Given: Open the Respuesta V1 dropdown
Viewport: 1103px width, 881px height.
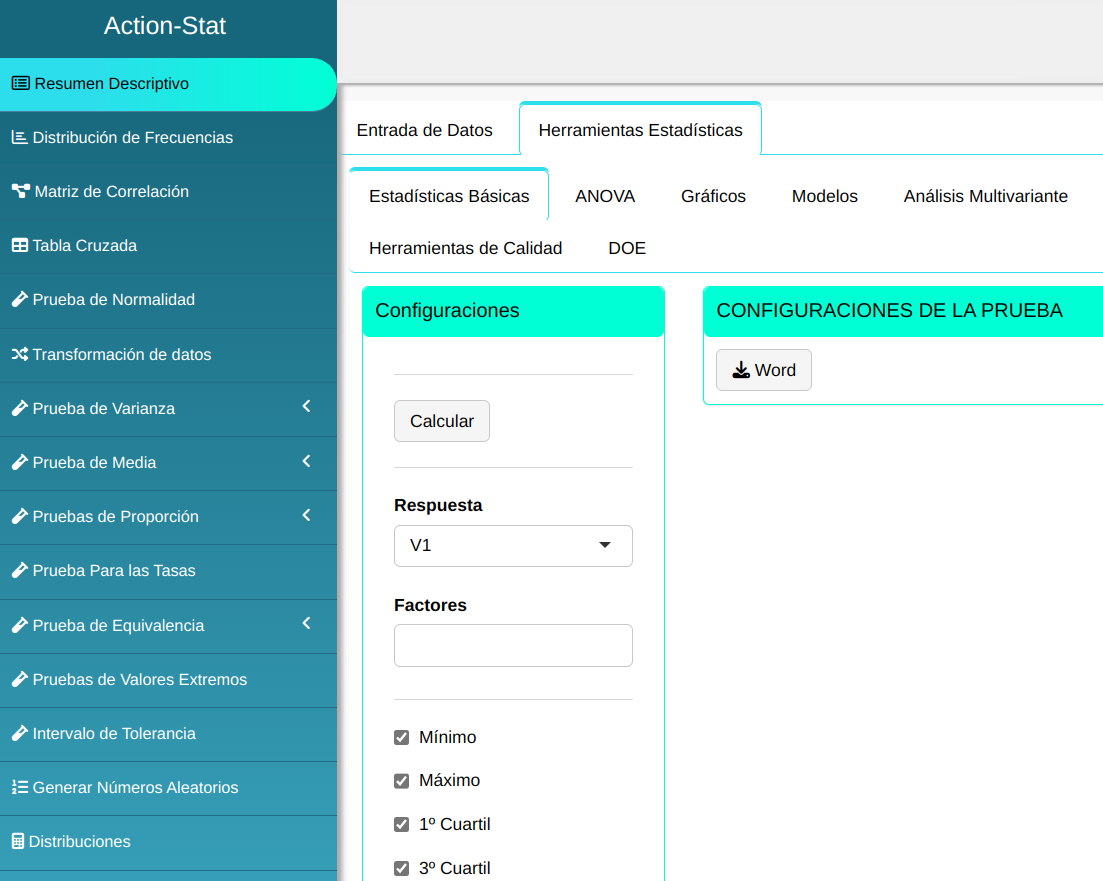Looking at the screenshot, I should click(x=513, y=546).
